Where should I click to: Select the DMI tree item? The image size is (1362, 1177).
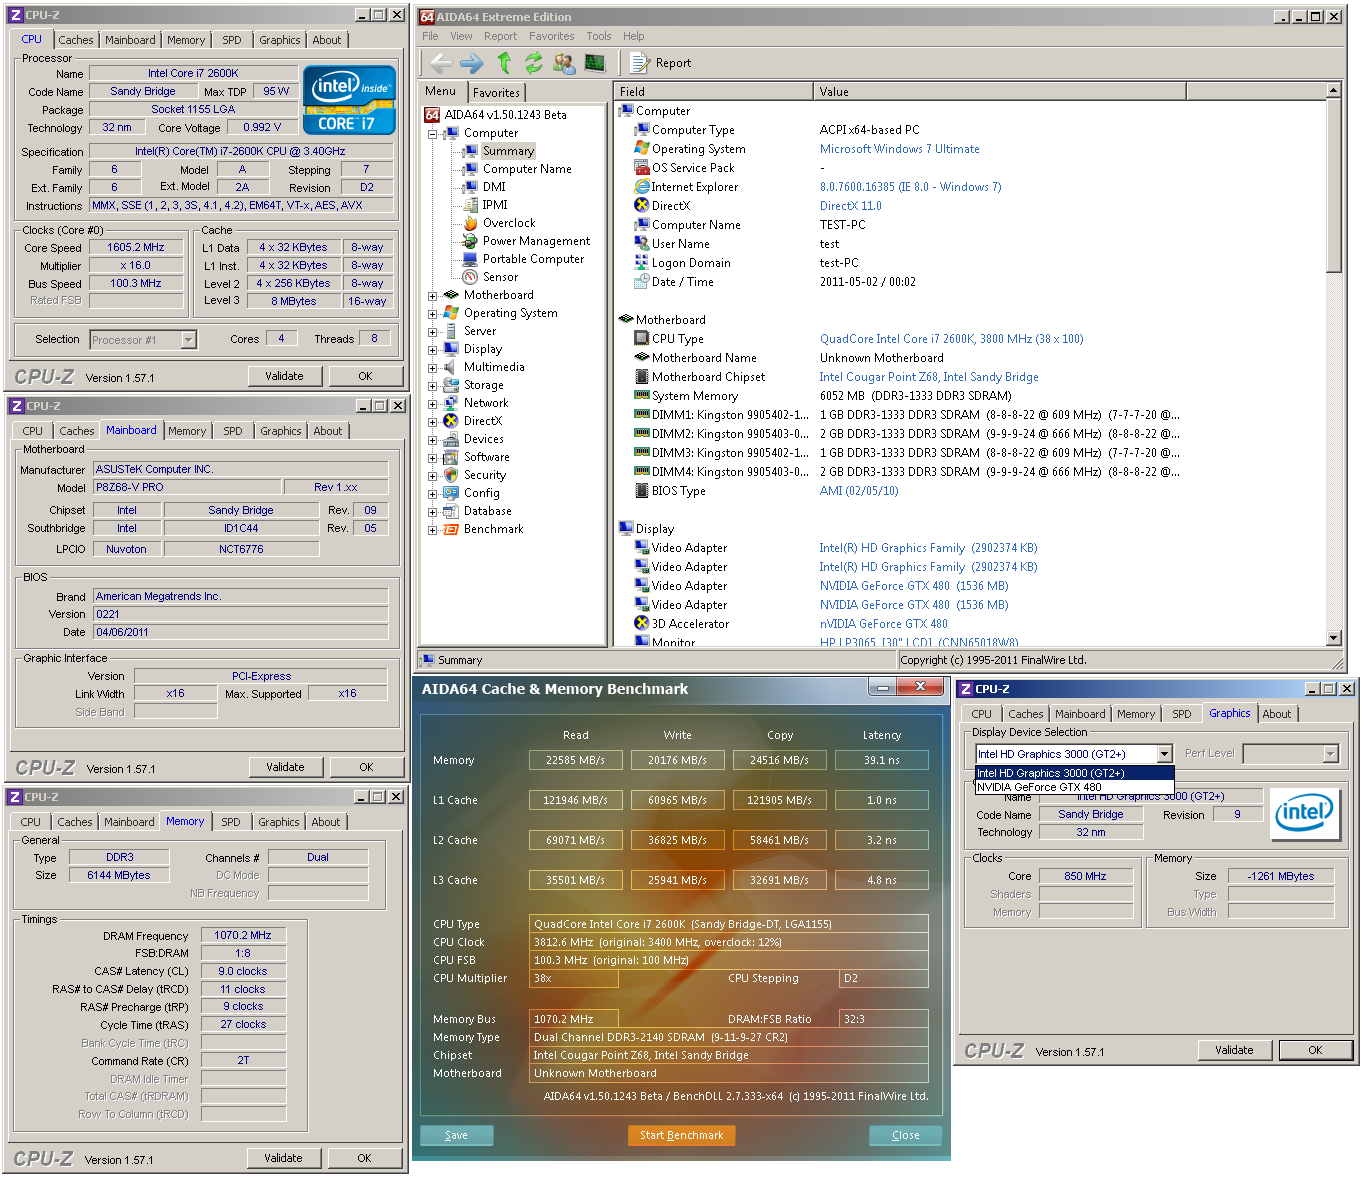point(494,187)
